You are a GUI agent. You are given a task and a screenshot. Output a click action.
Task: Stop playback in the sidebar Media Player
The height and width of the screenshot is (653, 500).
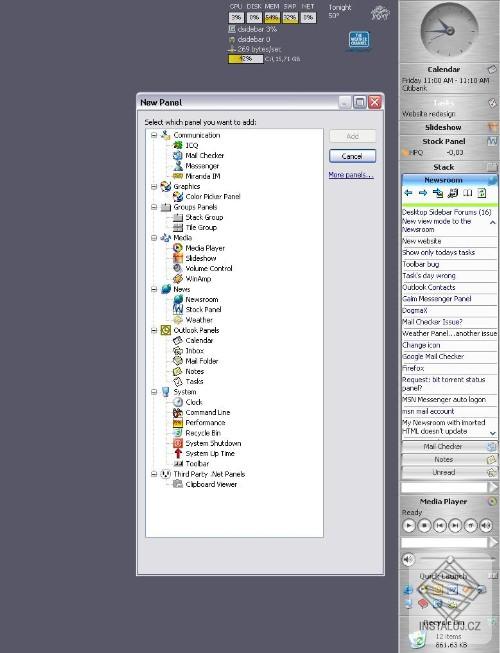[x=424, y=526]
